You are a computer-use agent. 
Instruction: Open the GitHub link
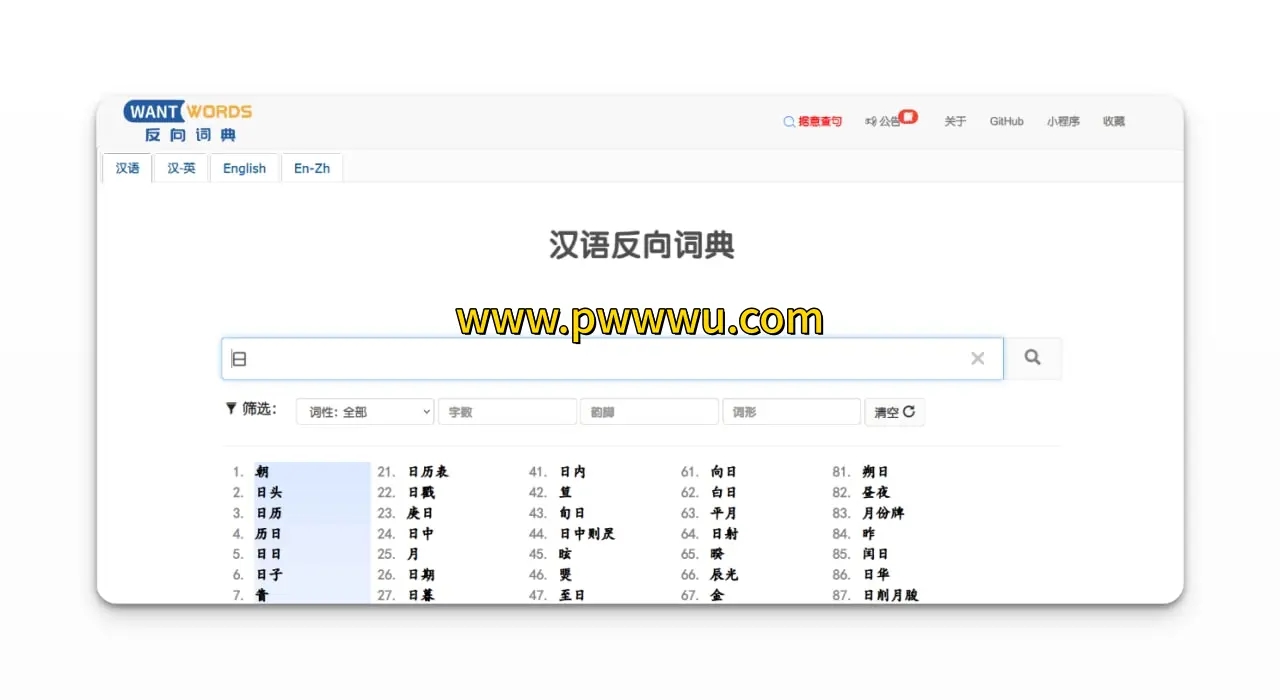[x=1006, y=122]
